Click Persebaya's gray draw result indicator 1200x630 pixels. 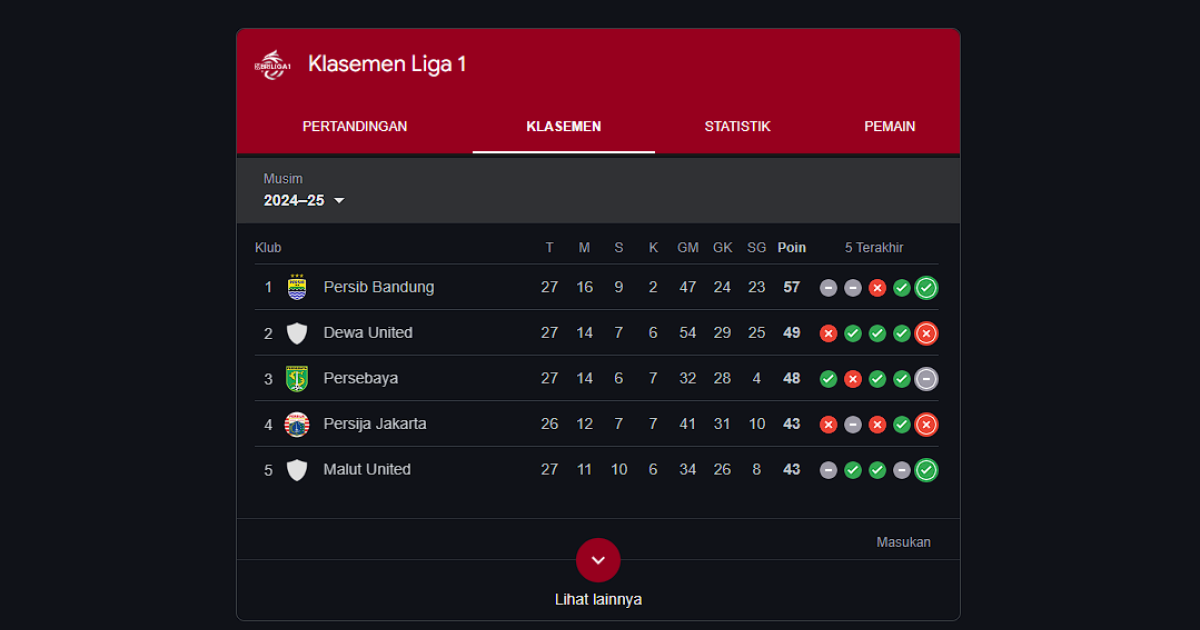click(x=926, y=378)
